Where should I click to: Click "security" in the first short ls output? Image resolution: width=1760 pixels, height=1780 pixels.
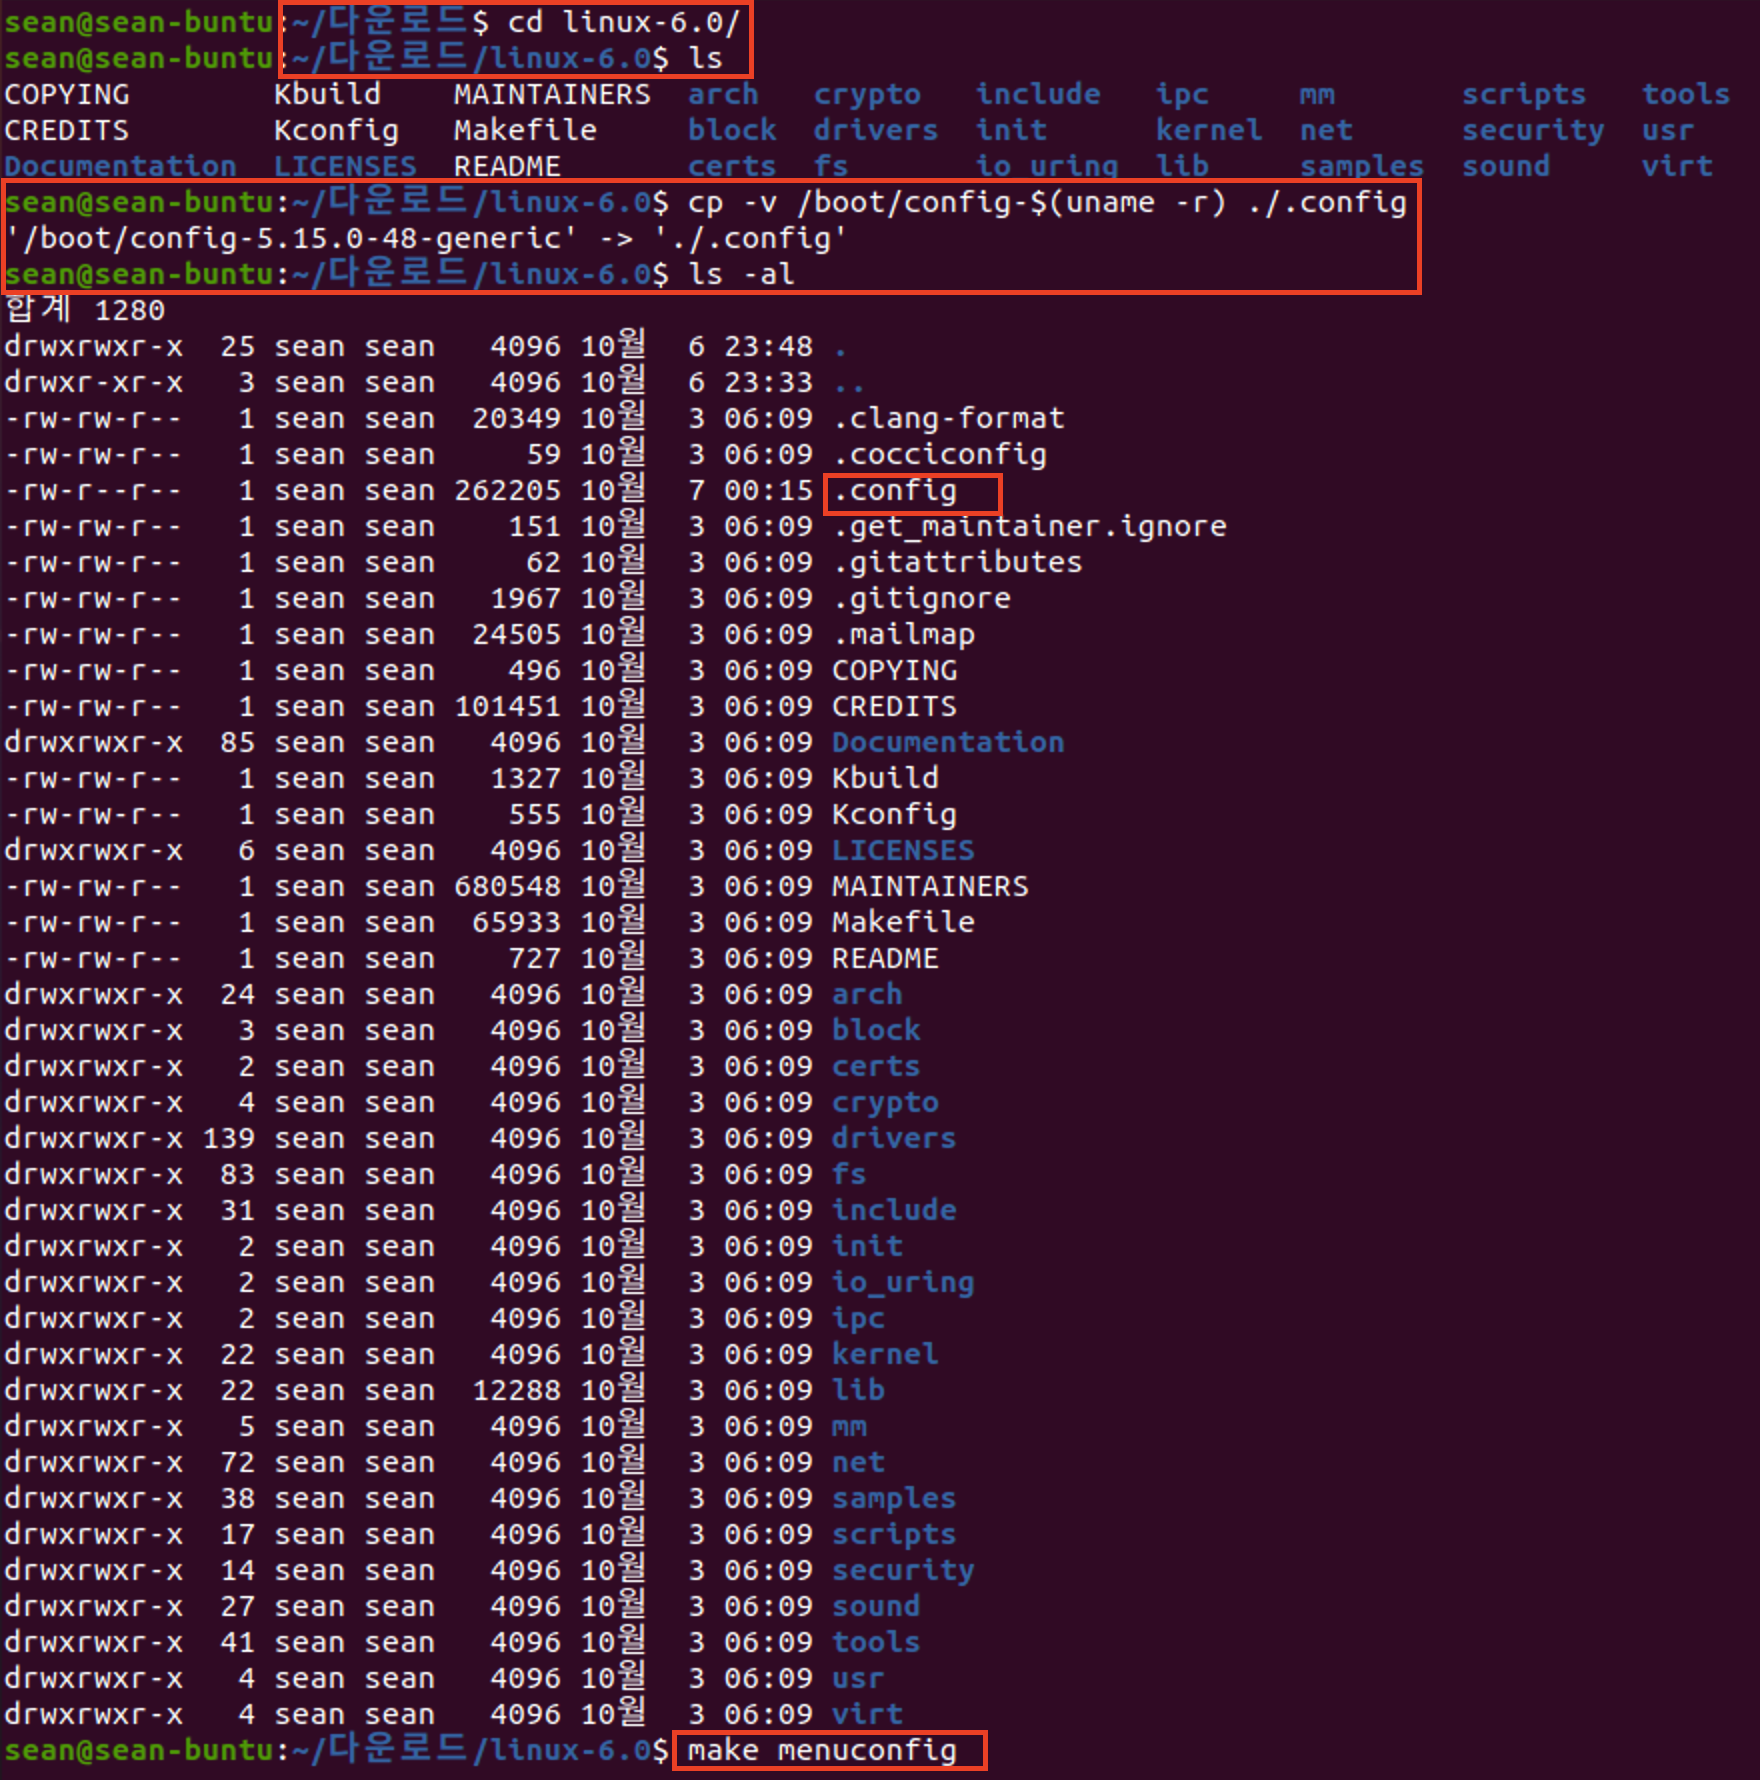[1533, 131]
